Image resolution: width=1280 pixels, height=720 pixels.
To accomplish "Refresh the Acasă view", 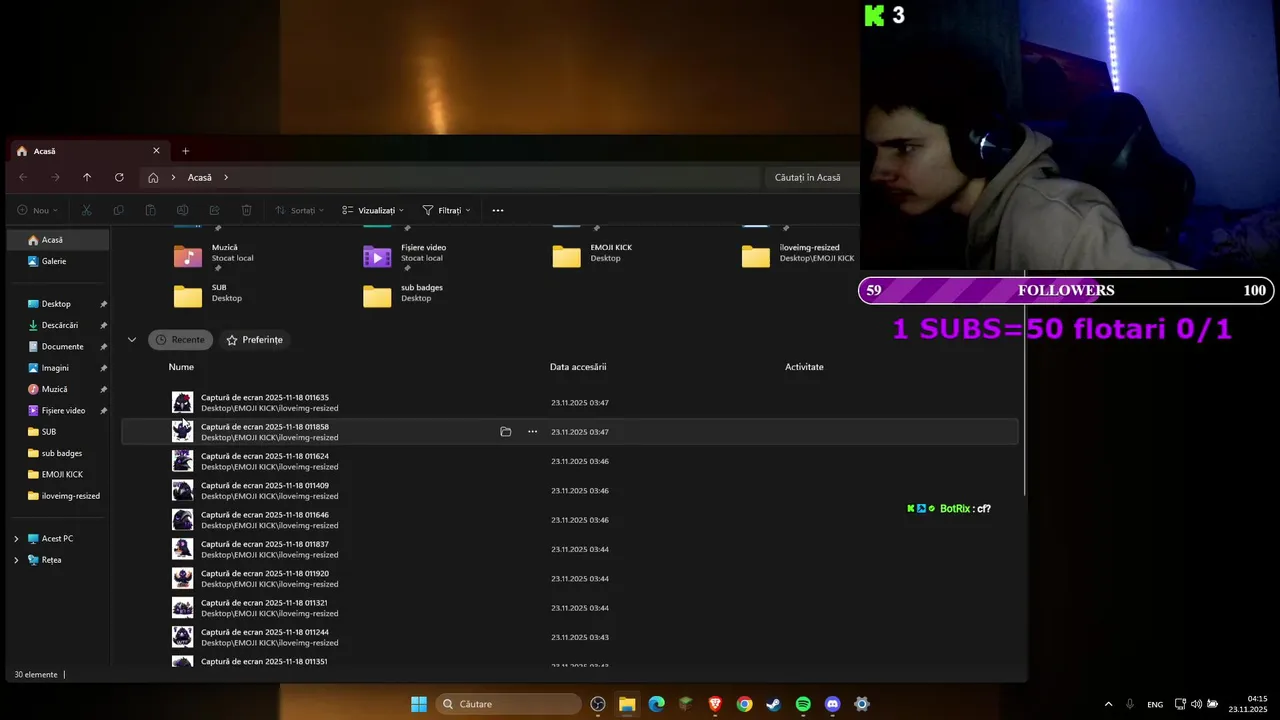I will (119, 177).
